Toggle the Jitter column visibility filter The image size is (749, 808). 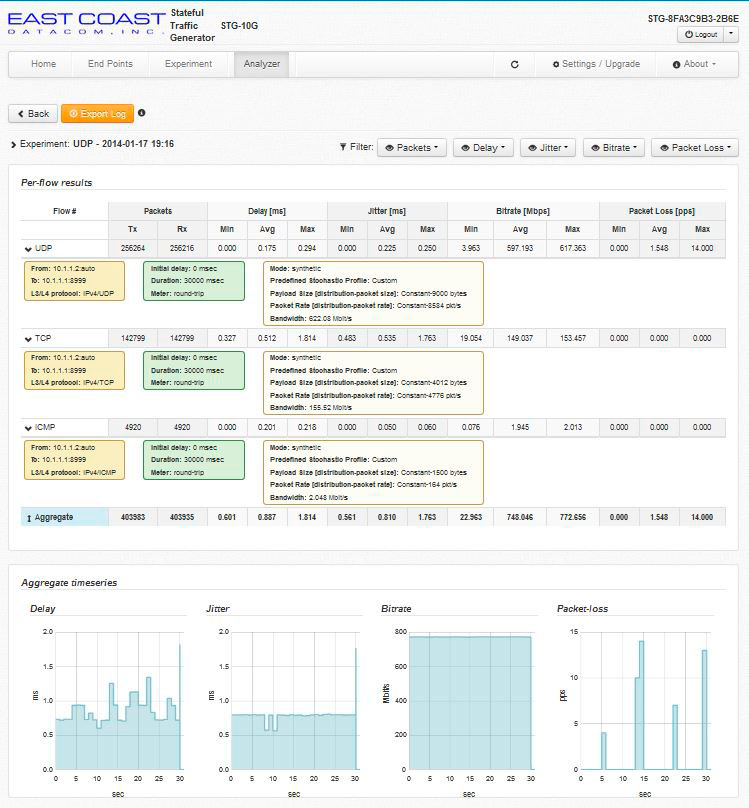(549, 148)
